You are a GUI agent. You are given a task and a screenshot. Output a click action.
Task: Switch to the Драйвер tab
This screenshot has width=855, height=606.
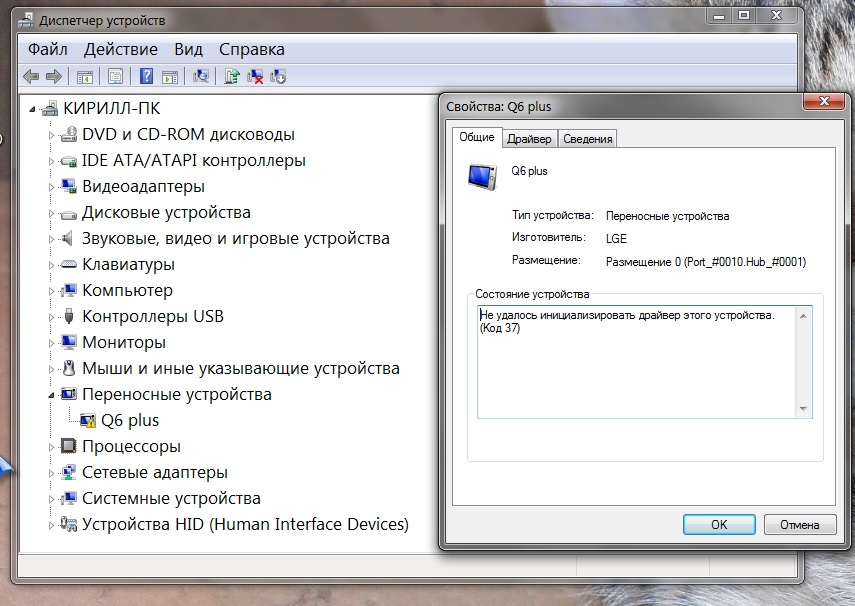tap(528, 139)
